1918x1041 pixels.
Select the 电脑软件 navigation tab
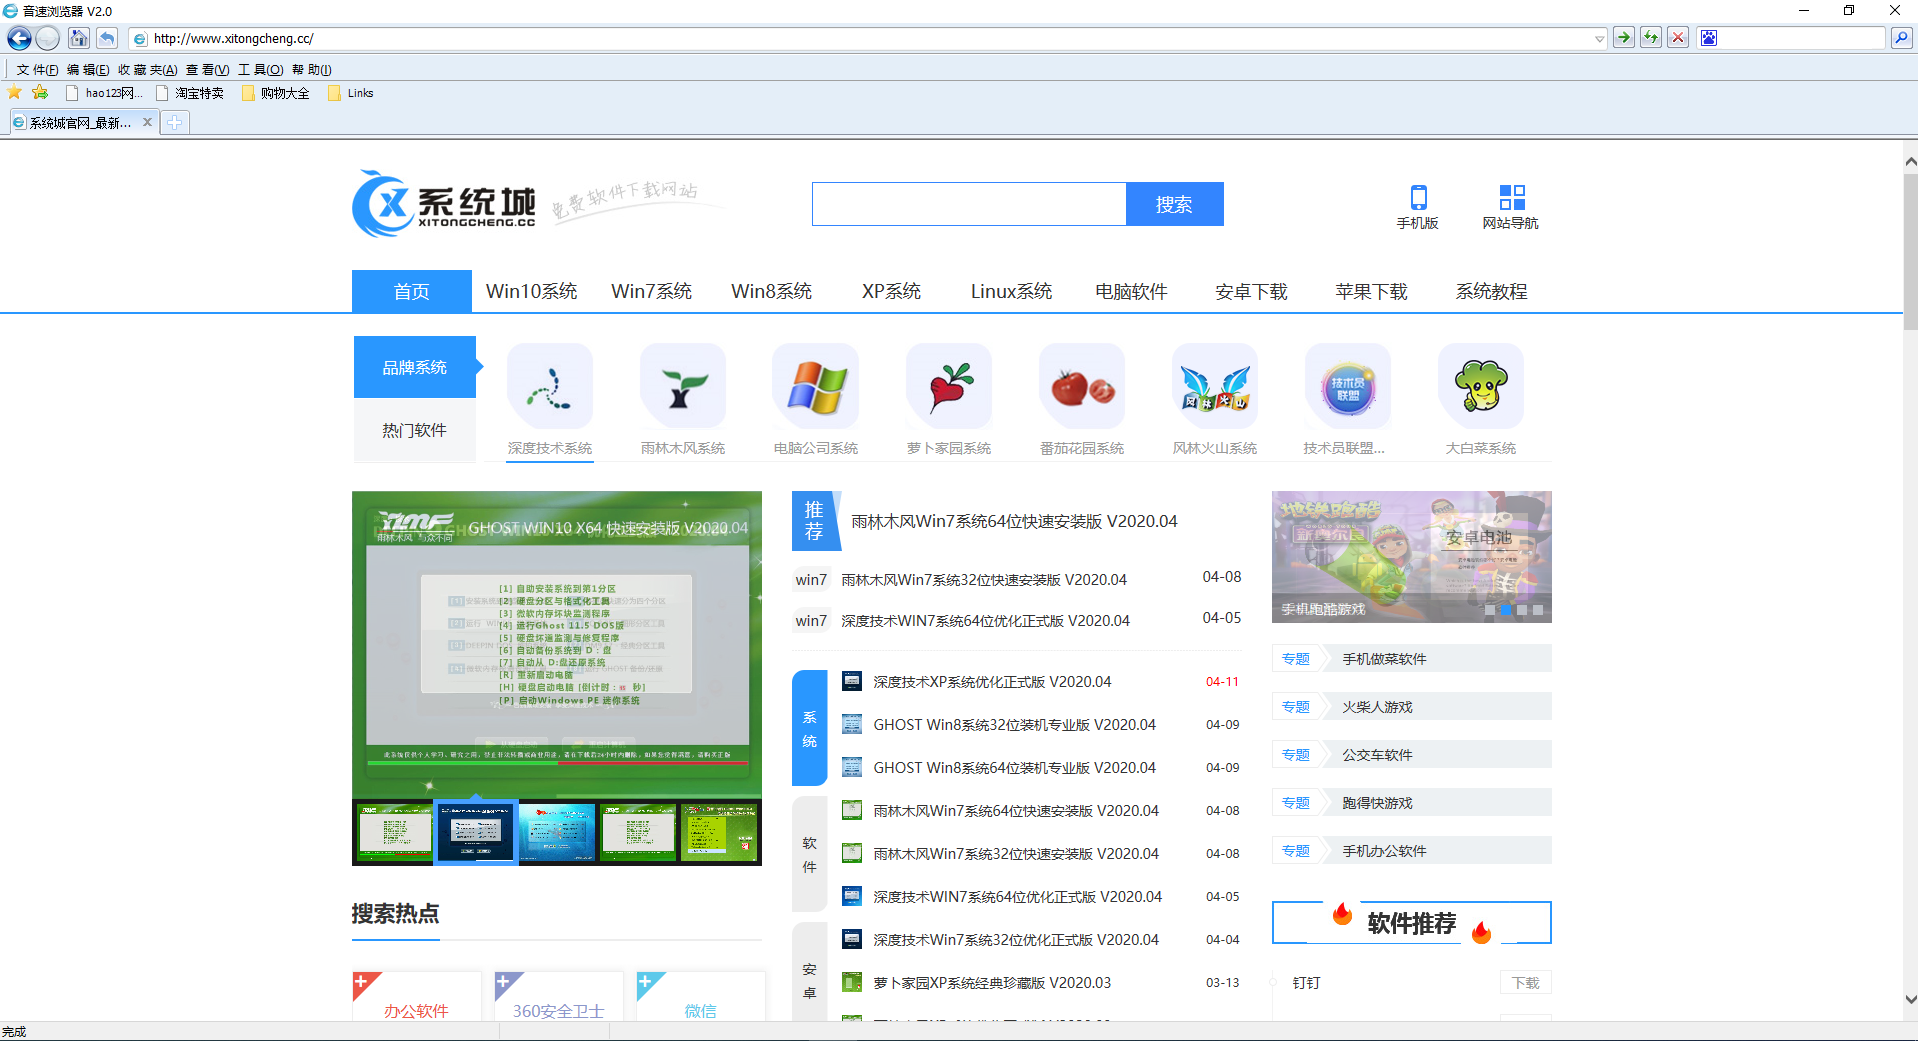pos(1131,291)
